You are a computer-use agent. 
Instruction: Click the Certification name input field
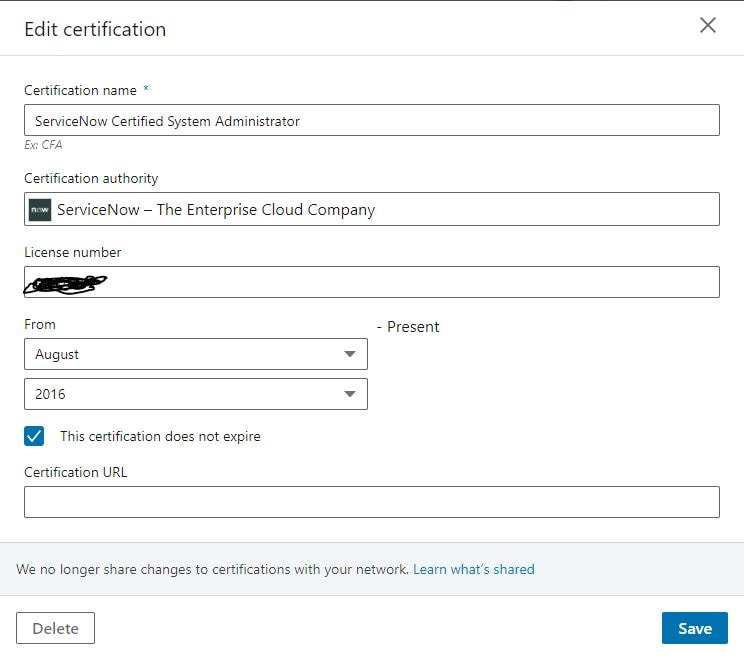coord(372,120)
